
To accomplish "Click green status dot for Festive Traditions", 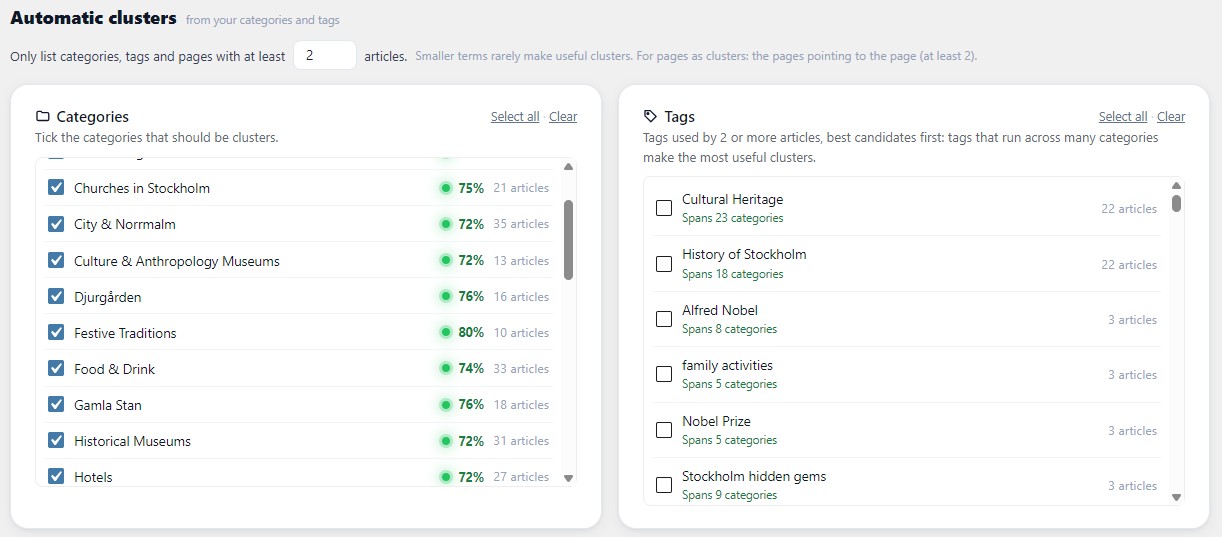I will pos(446,332).
